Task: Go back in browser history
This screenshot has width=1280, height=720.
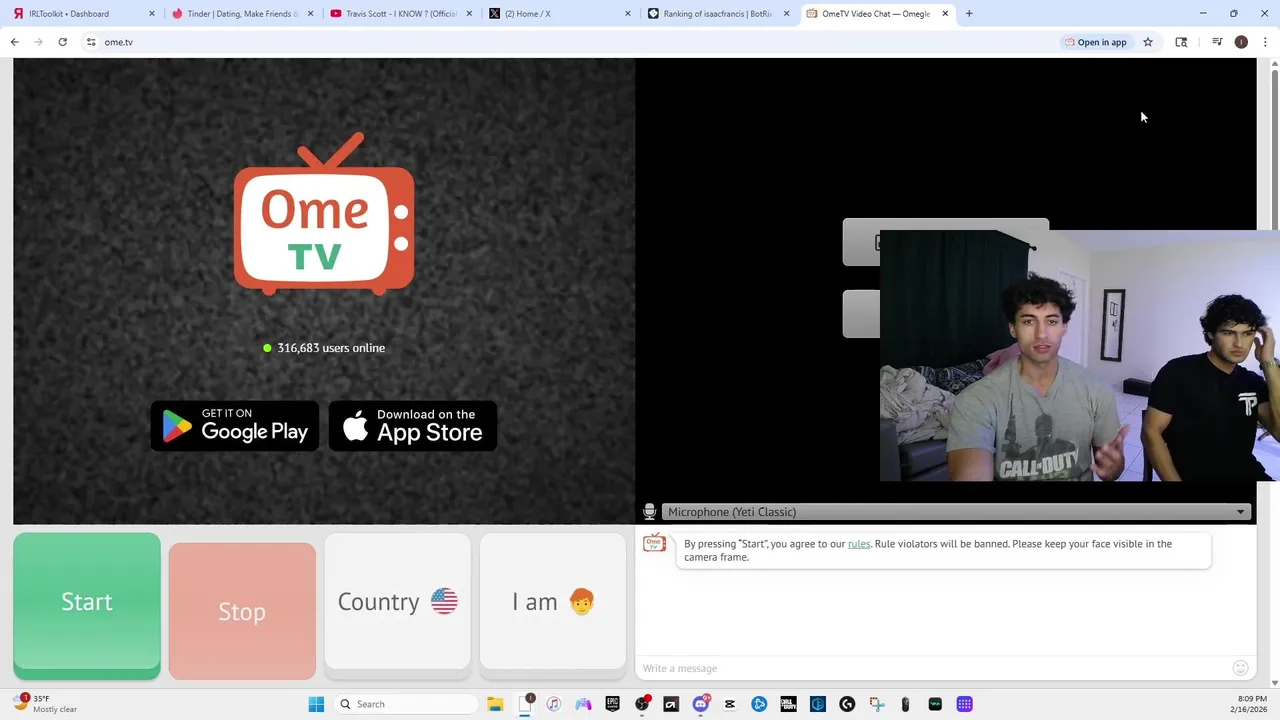Action: click(x=14, y=42)
